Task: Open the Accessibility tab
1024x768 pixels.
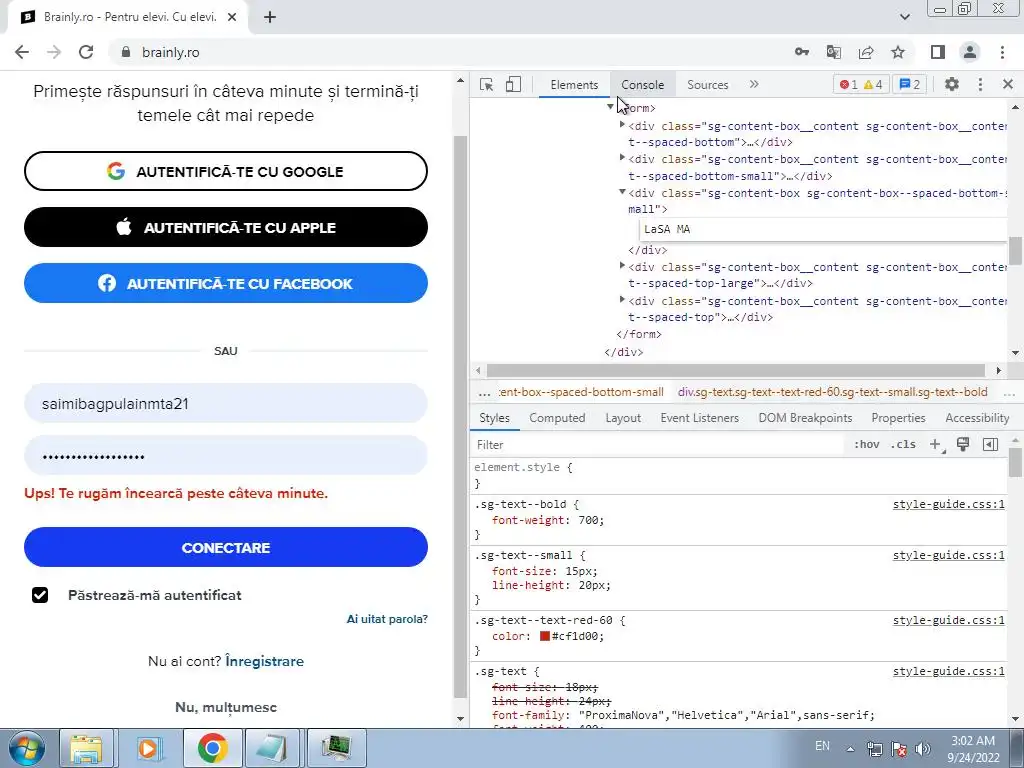Action: click(x=977, y=418)
